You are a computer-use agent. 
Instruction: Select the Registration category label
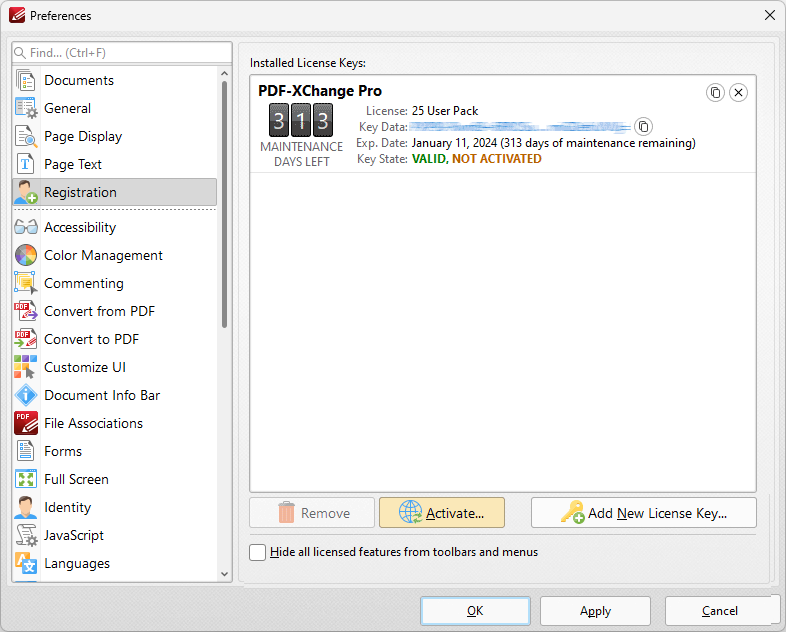pyautogui.click(x=80, y=192)
